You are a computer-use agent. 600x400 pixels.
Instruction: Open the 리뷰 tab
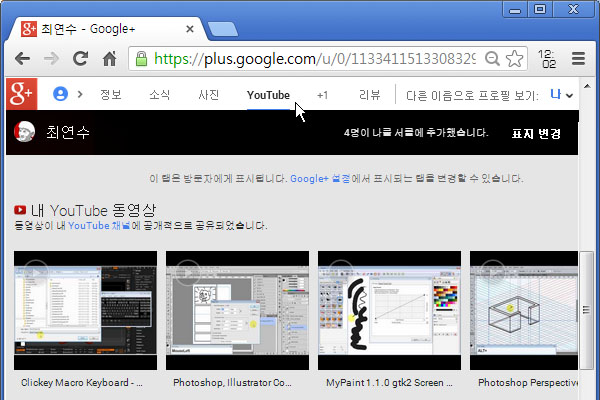coord(370,95)
